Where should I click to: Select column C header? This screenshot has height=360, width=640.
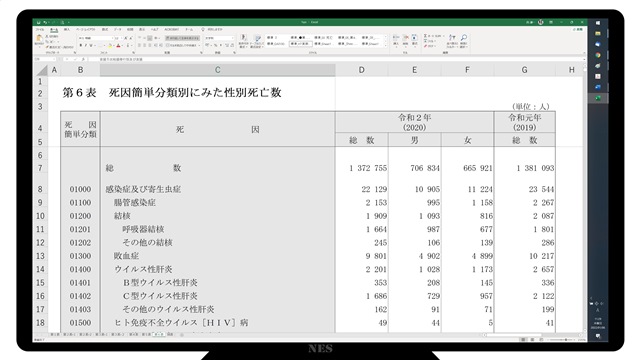pos(218,70)
